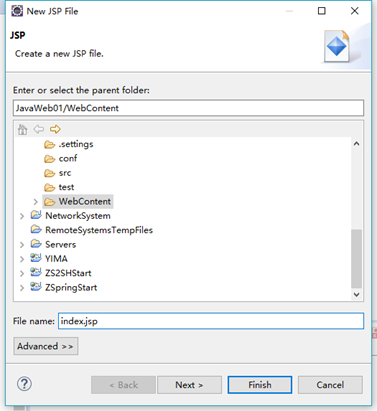The image size is (377, 411).
Task: Click the Back arrow icon above the folder tree
Action: [x=39, y=129]
